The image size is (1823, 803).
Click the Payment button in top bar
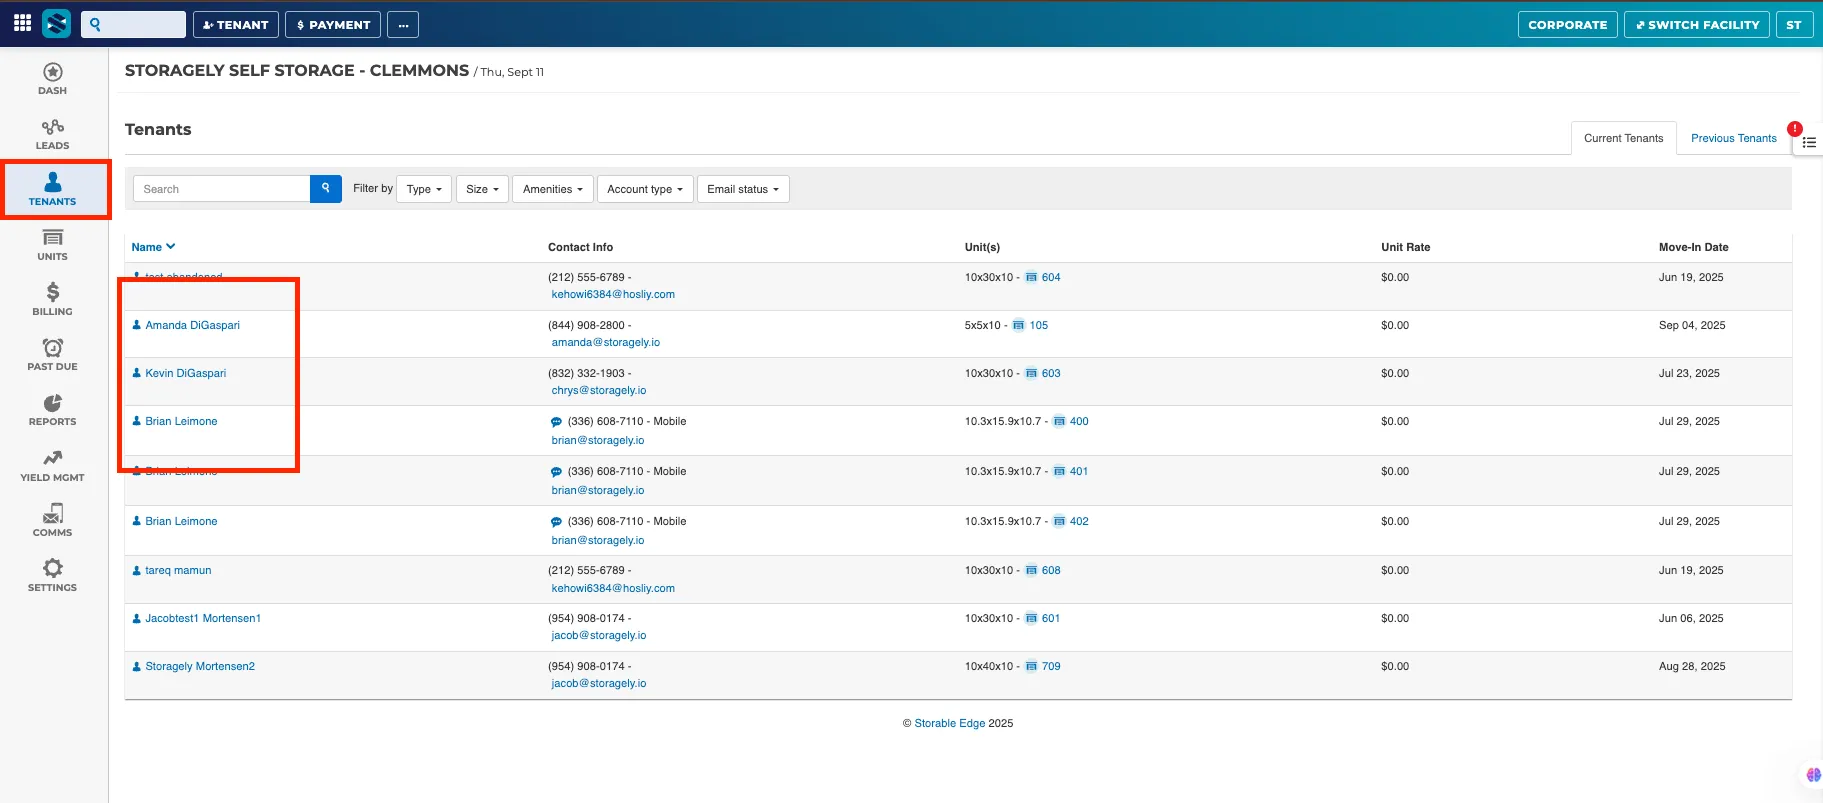(333, 25)
